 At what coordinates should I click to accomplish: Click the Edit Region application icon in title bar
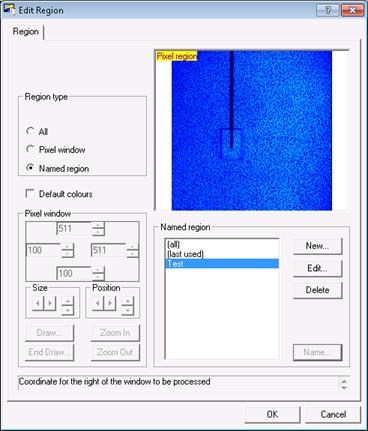(x=9, y=10)
